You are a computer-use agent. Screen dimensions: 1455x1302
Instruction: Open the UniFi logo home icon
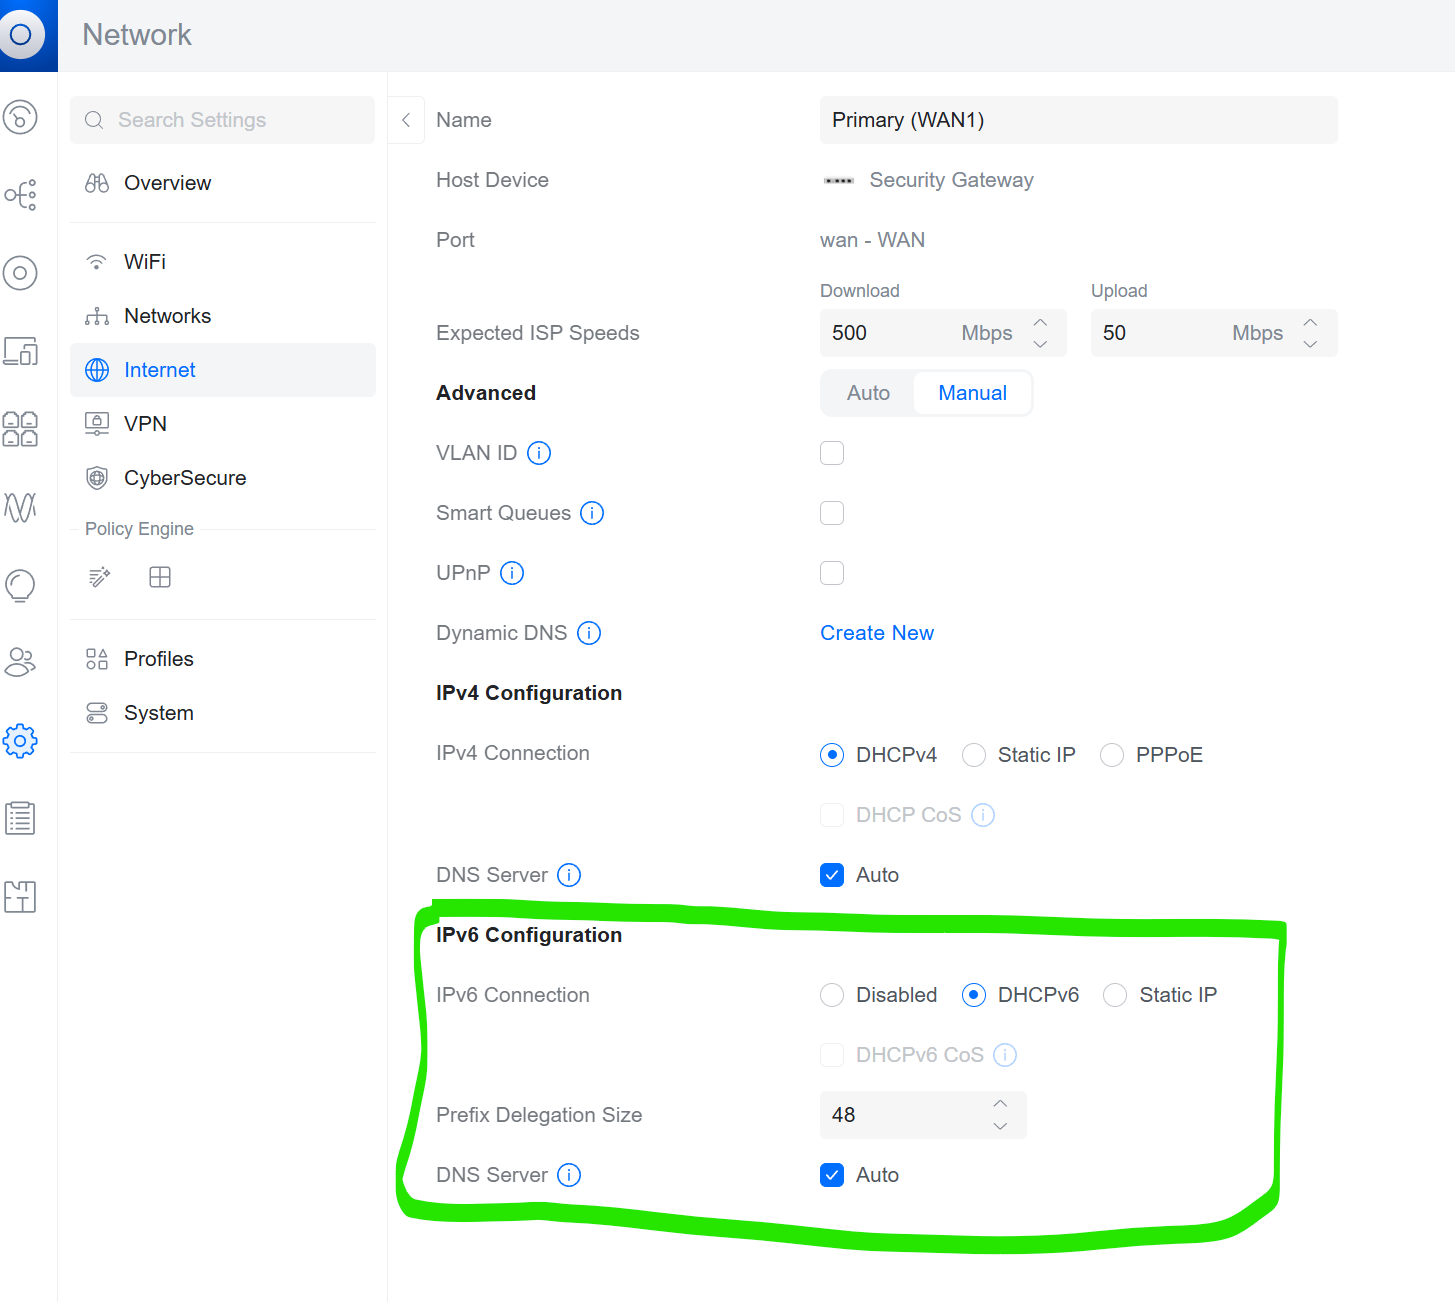pos(22,35)
